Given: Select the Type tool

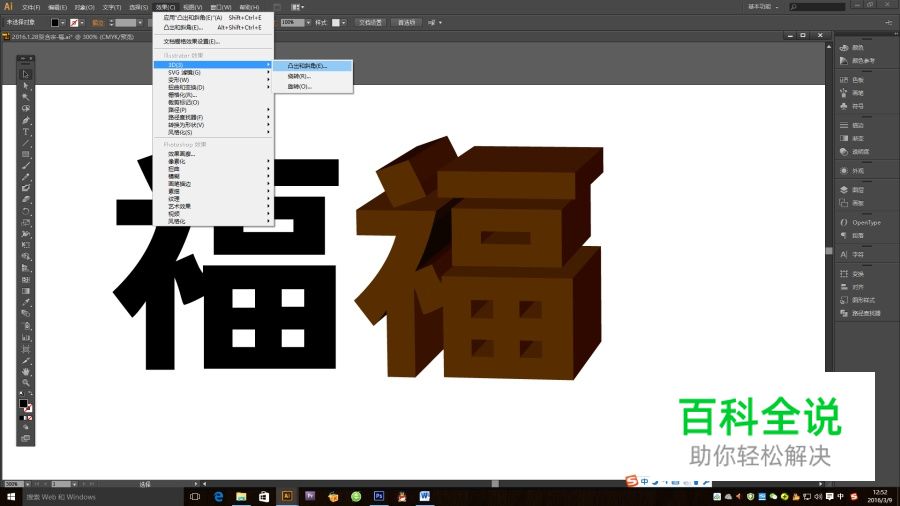Looking at the screenshot, I should (x=26, y=131).
